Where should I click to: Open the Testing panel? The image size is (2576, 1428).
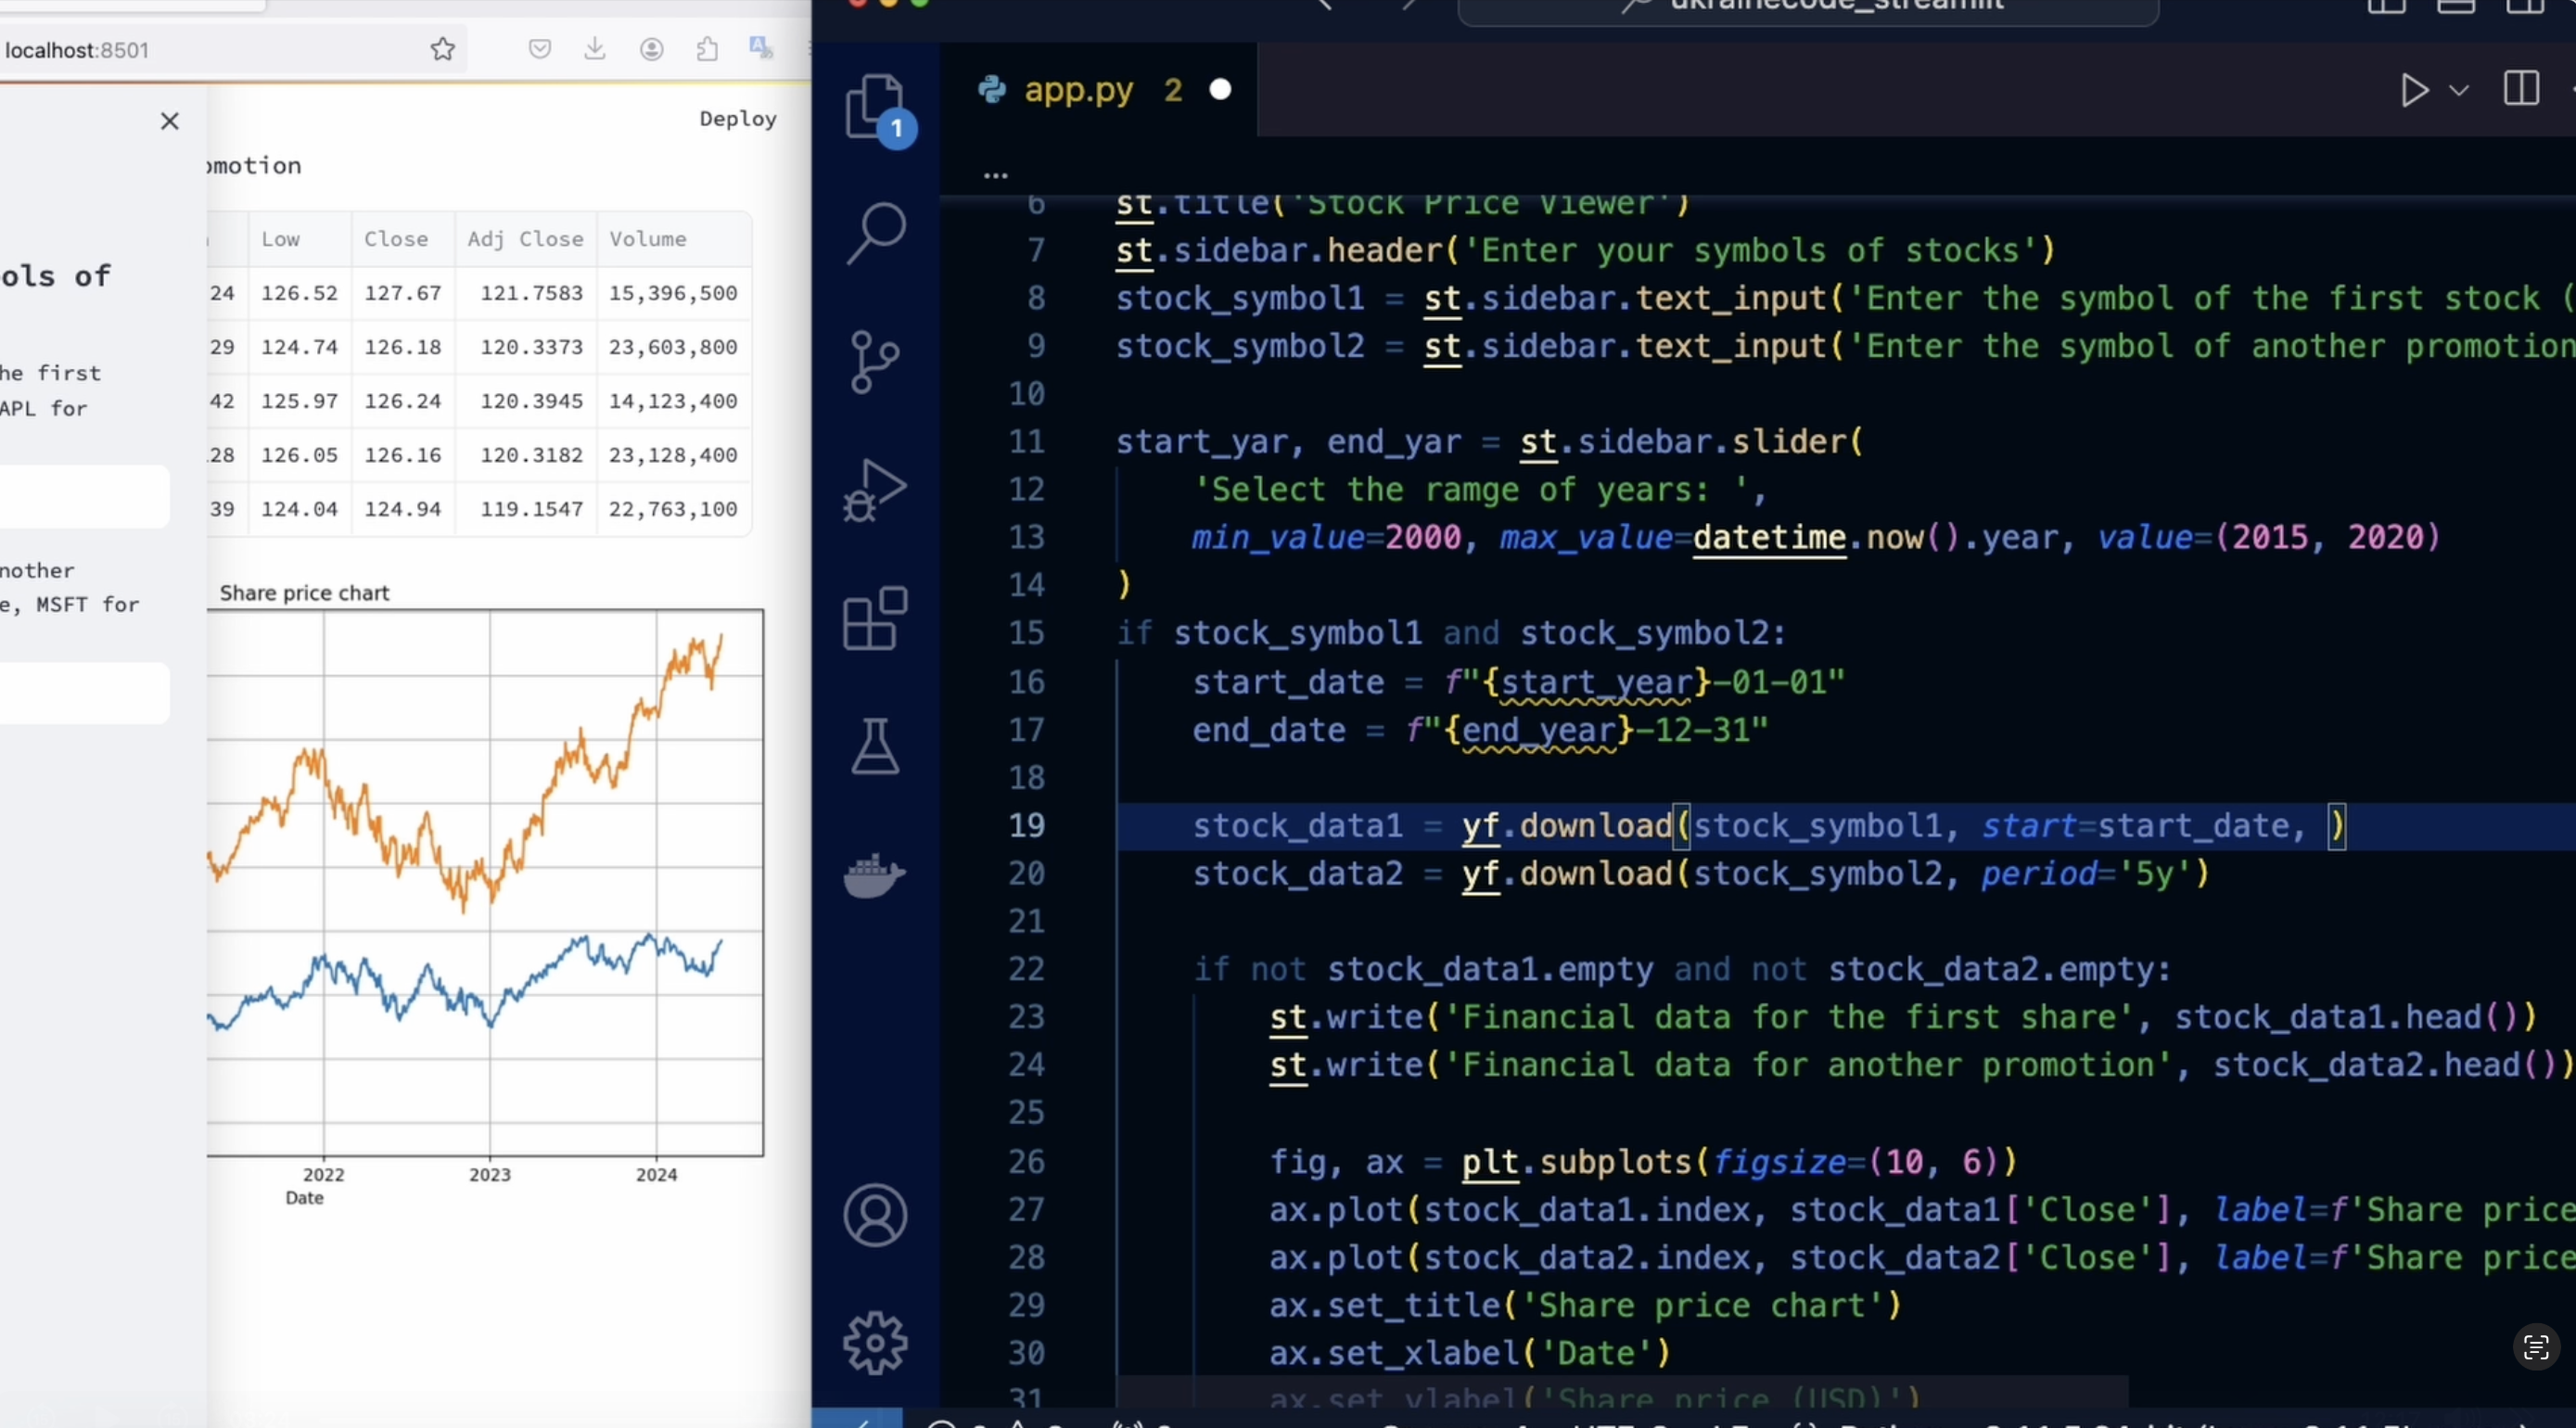pyautogui.click(x=875, y=745)
